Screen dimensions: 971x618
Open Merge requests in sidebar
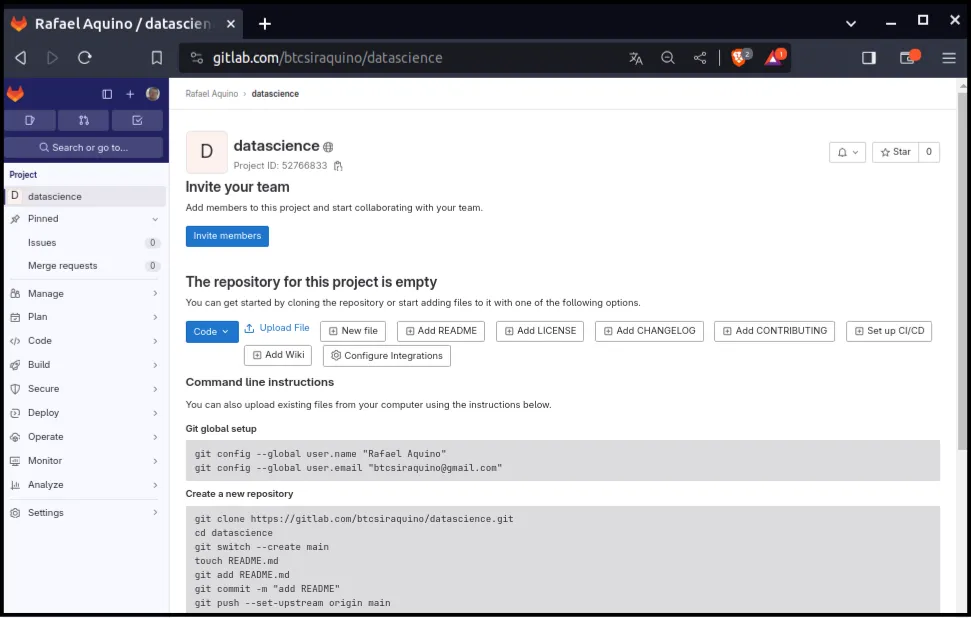click(85, 266)
